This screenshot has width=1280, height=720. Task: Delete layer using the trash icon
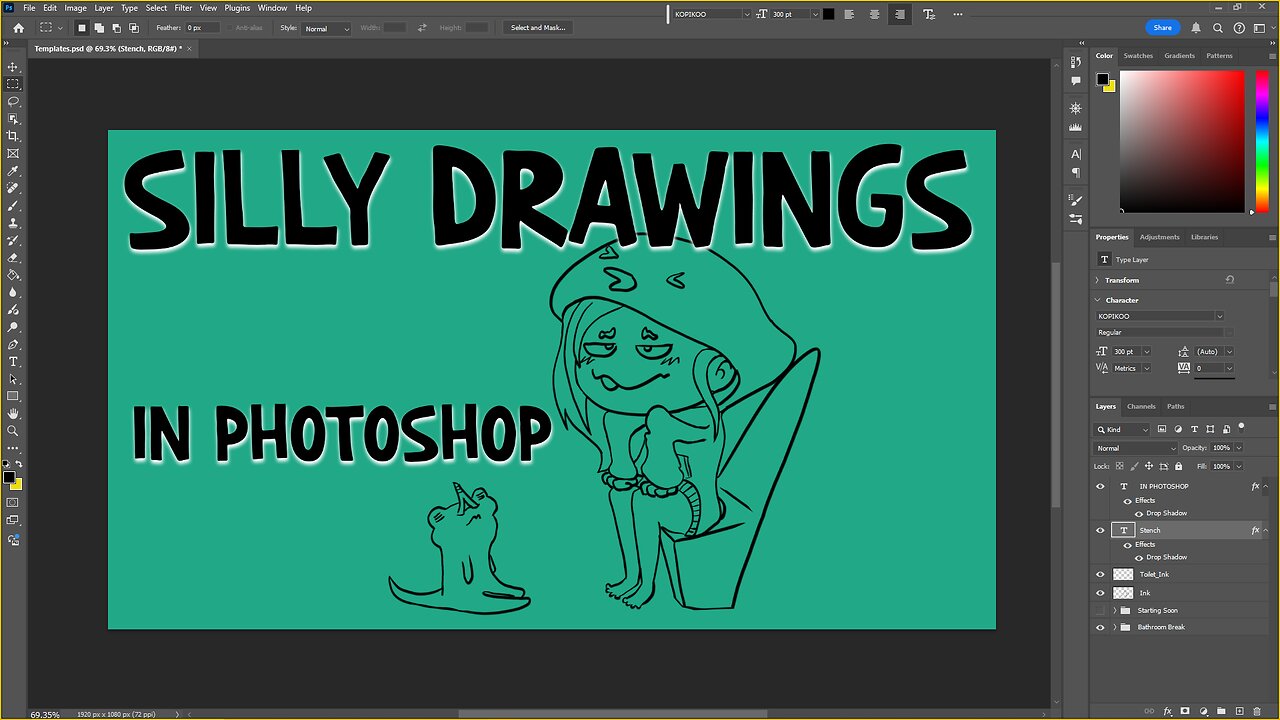click(x=1257, y=711)
